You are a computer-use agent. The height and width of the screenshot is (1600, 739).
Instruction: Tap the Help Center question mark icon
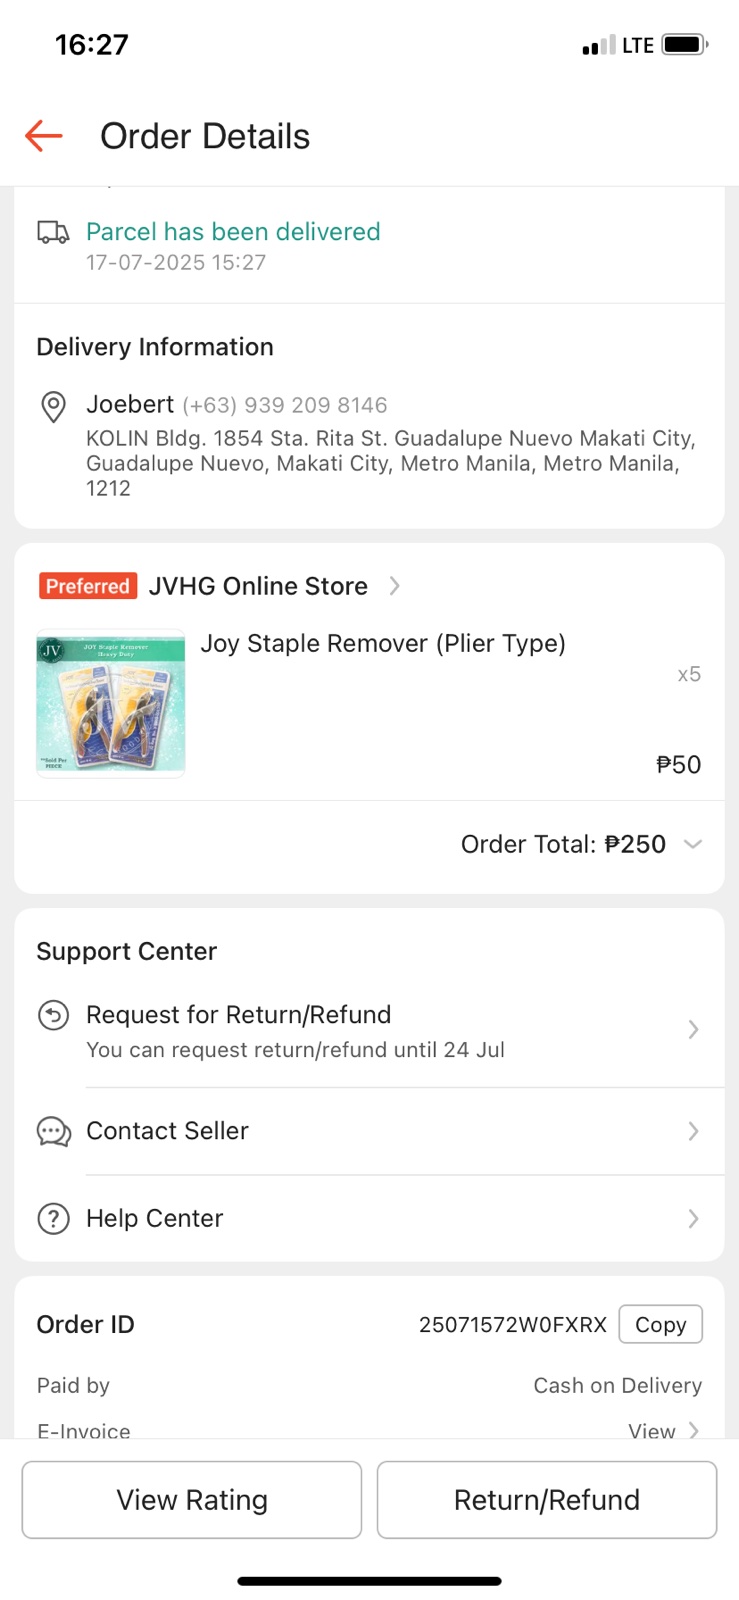point(53,1219)
